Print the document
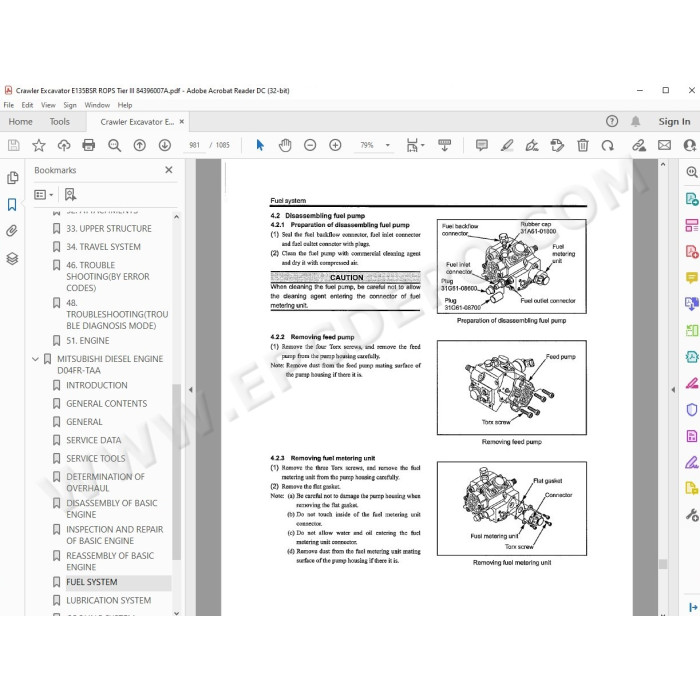Screen dimensions: 700x700 point(89,145)
